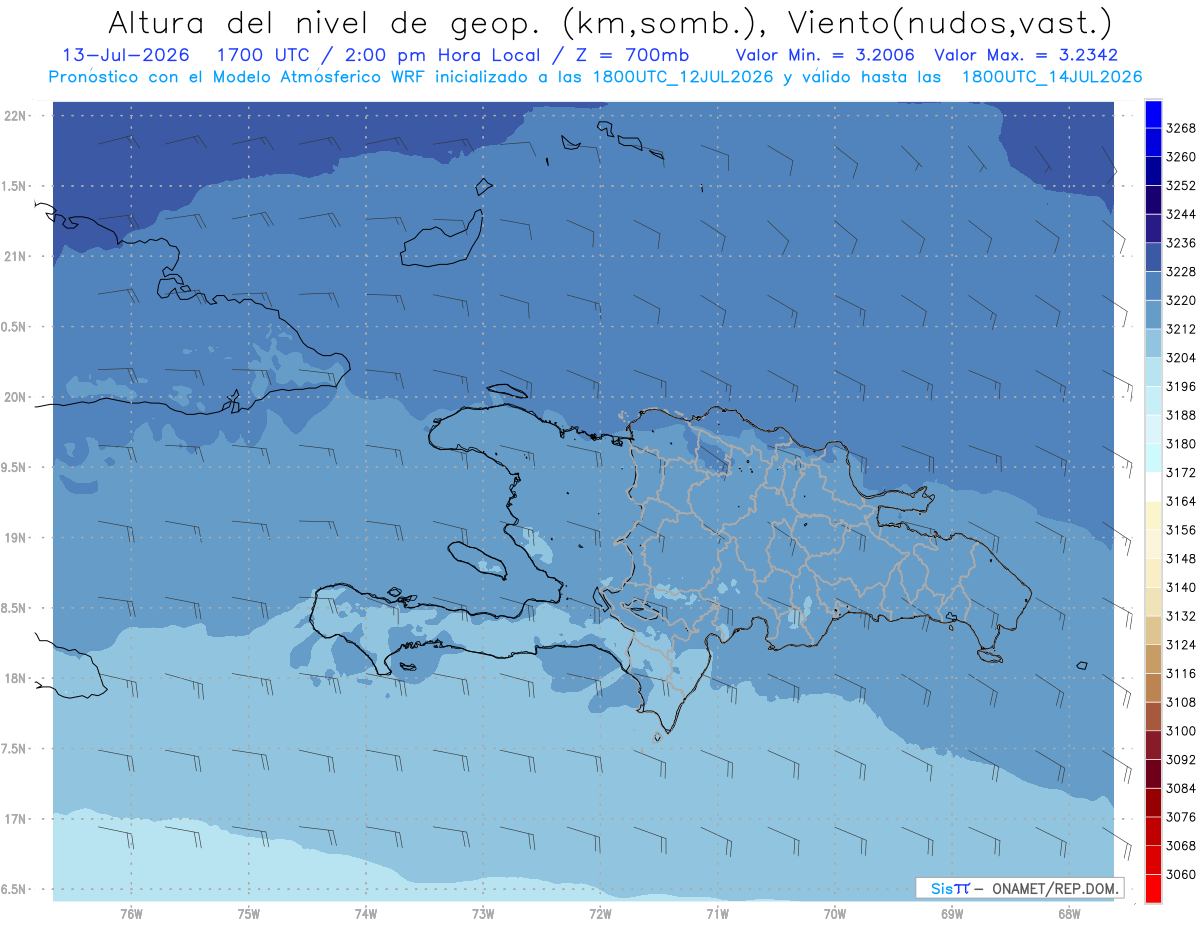Click the 3116 colorbar value
Screen dimensions: 1200x927
1180,674
